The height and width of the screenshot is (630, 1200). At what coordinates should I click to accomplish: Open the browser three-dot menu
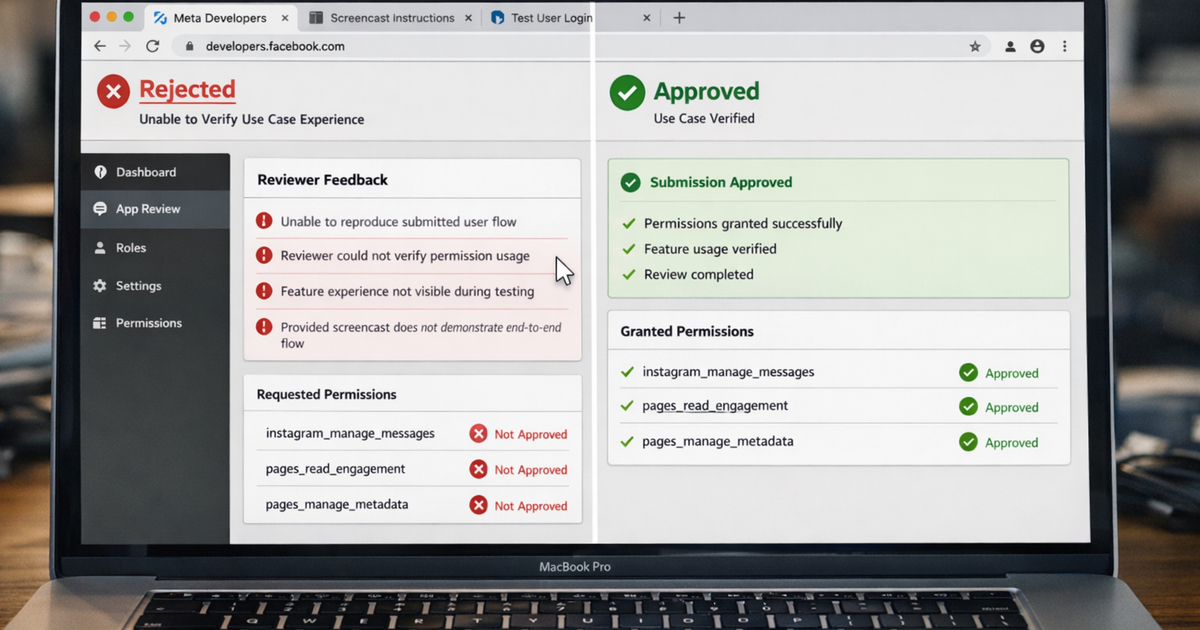tap(1064, 47)
